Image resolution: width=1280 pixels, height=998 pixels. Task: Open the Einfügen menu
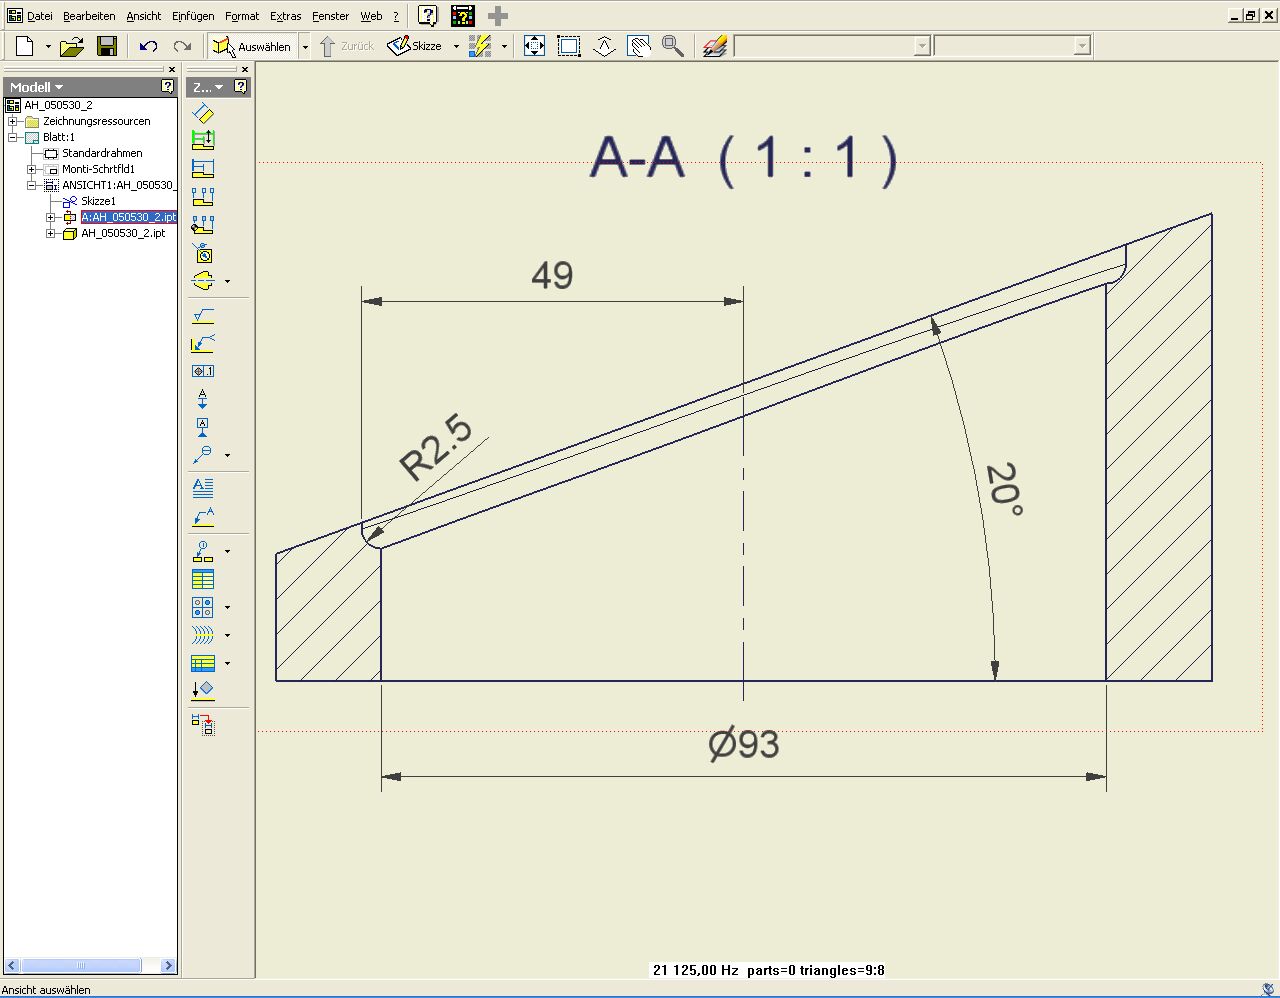[192, 16]
